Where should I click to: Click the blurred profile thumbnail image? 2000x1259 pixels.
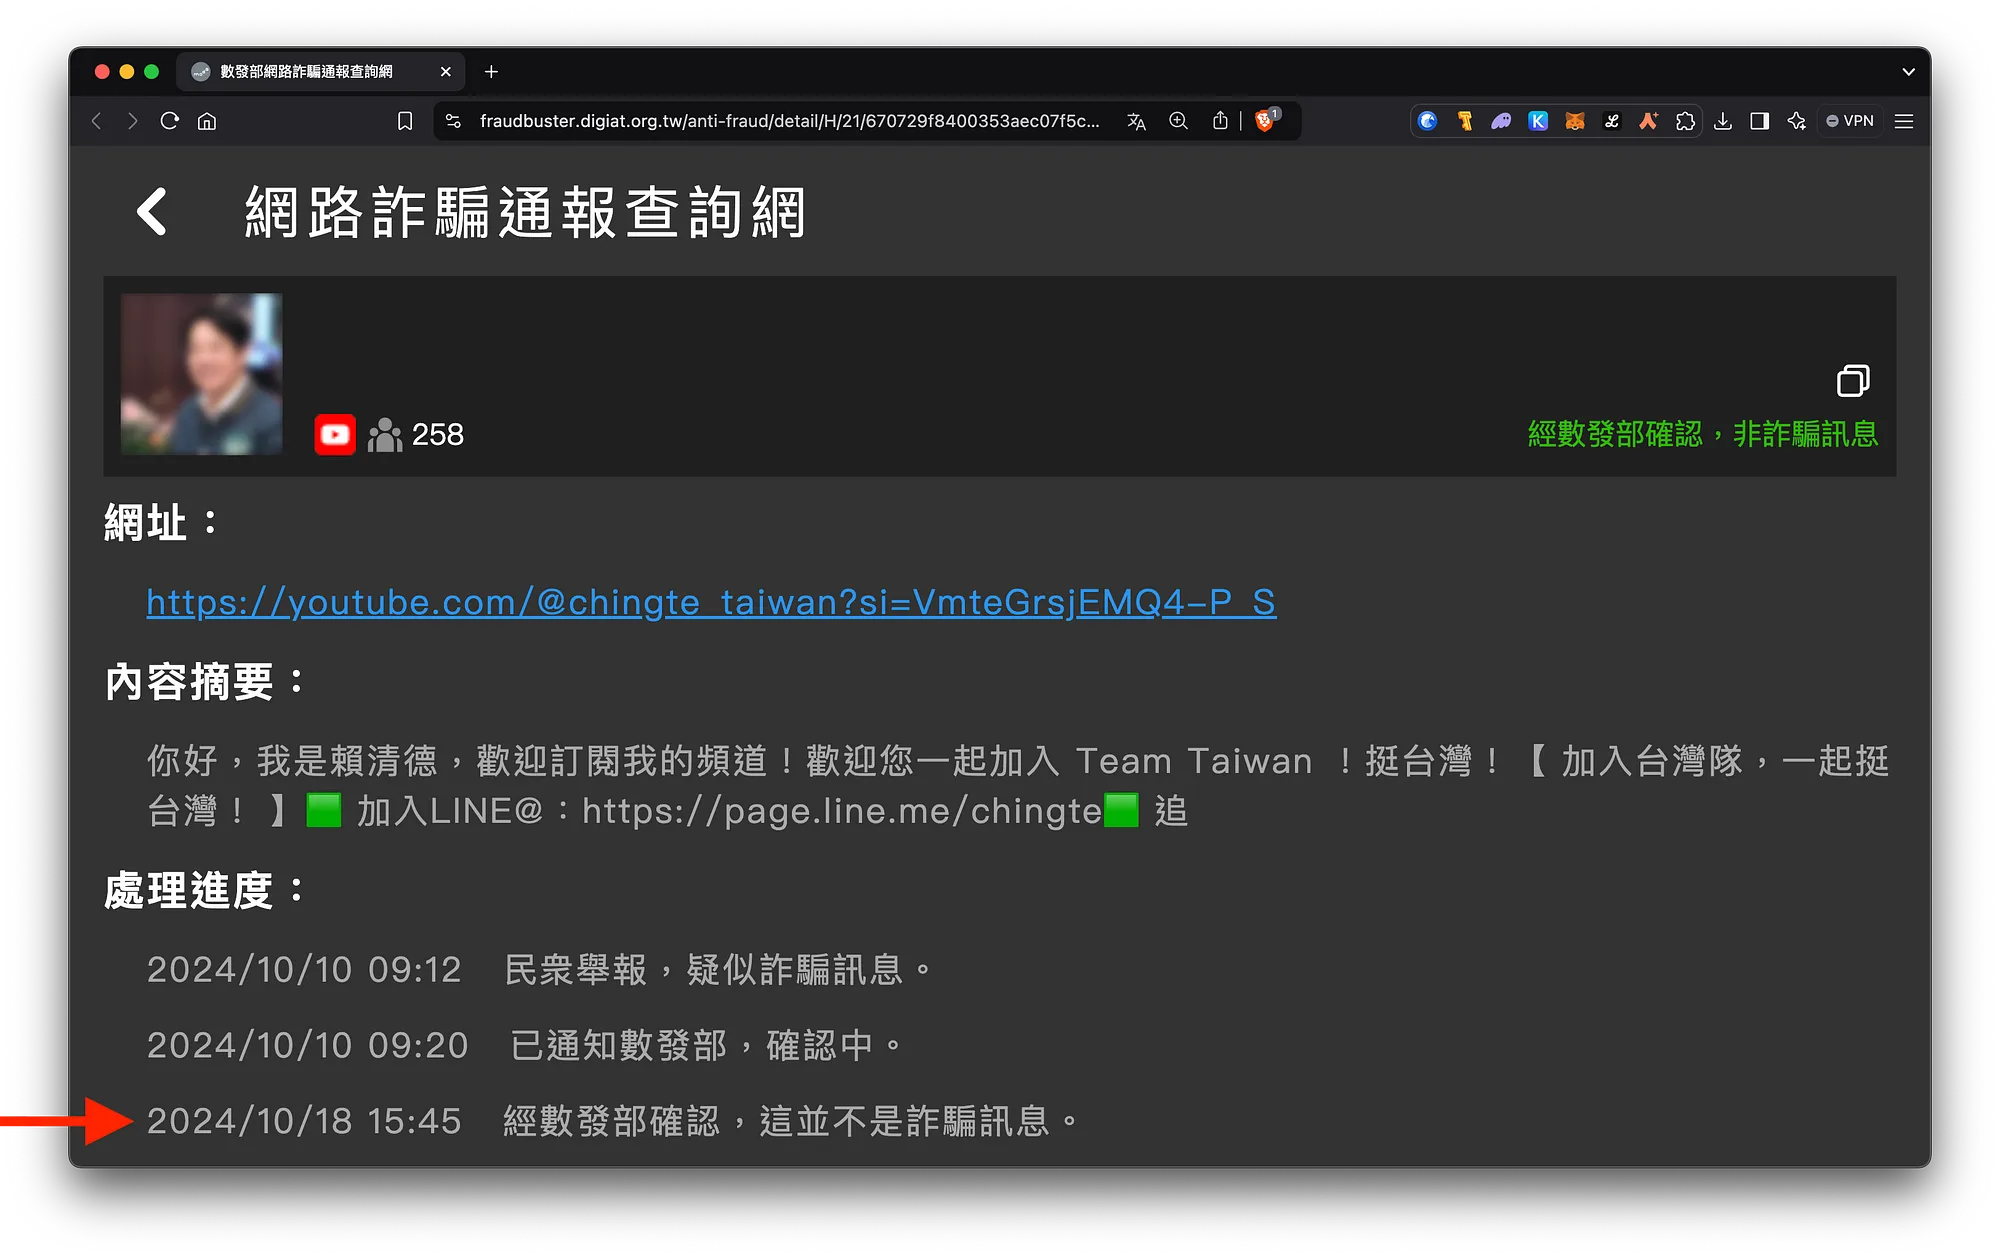tap(202, 374)
